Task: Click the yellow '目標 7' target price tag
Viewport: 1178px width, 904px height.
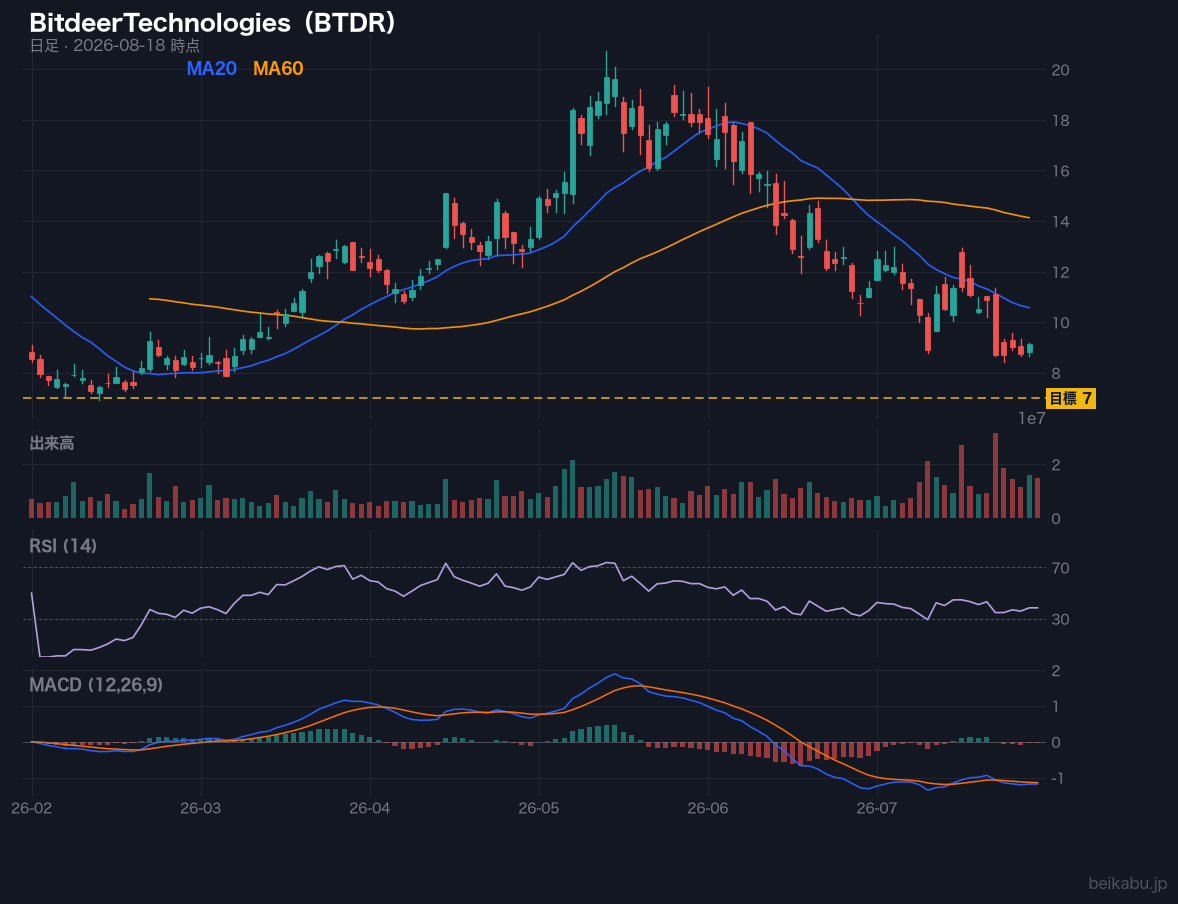Action: tap(1071, 398)
